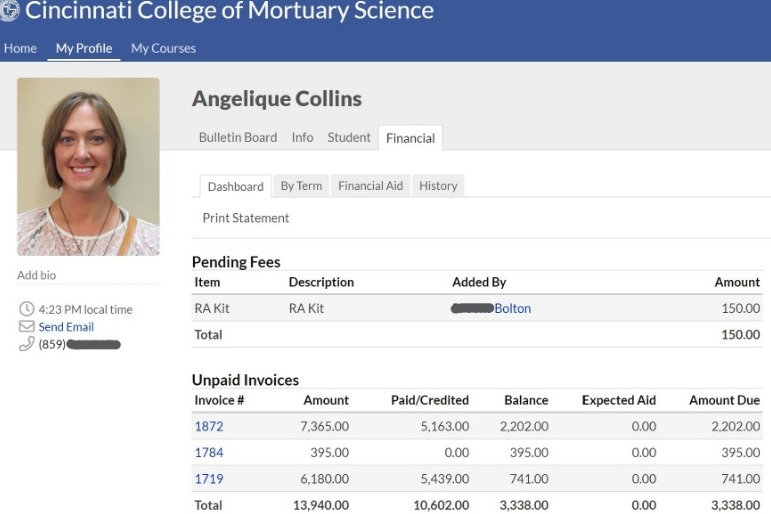Open invoice 1784
This screenshot has width=771, height=514.
coord(209,452)
